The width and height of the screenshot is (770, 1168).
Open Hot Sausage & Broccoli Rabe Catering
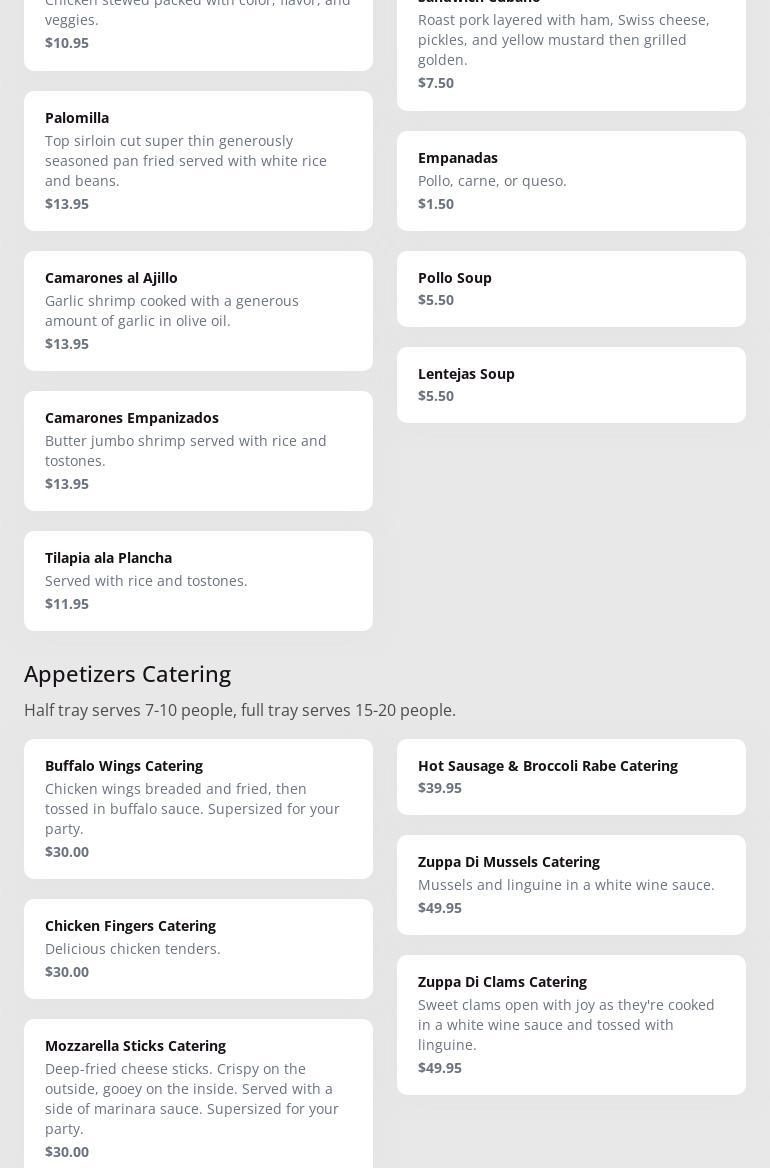point(571,776)
